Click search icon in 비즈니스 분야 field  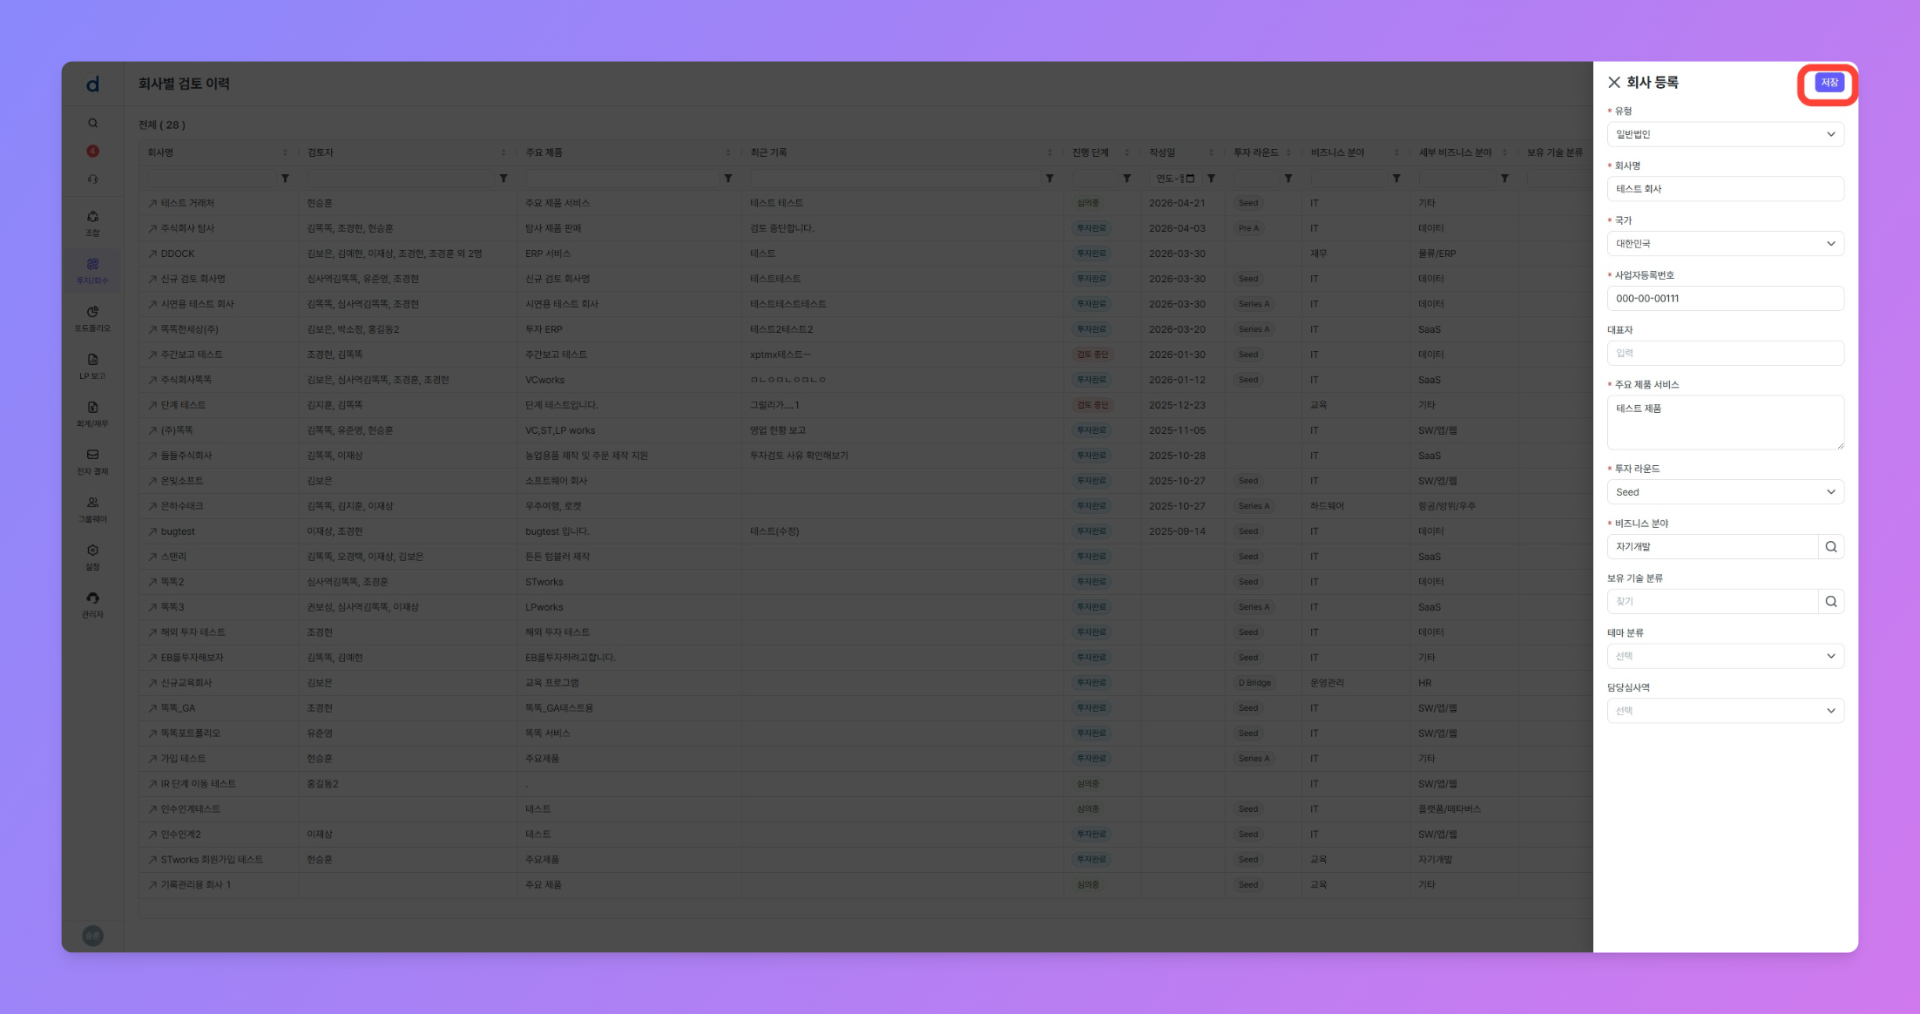pos(1831,547)
